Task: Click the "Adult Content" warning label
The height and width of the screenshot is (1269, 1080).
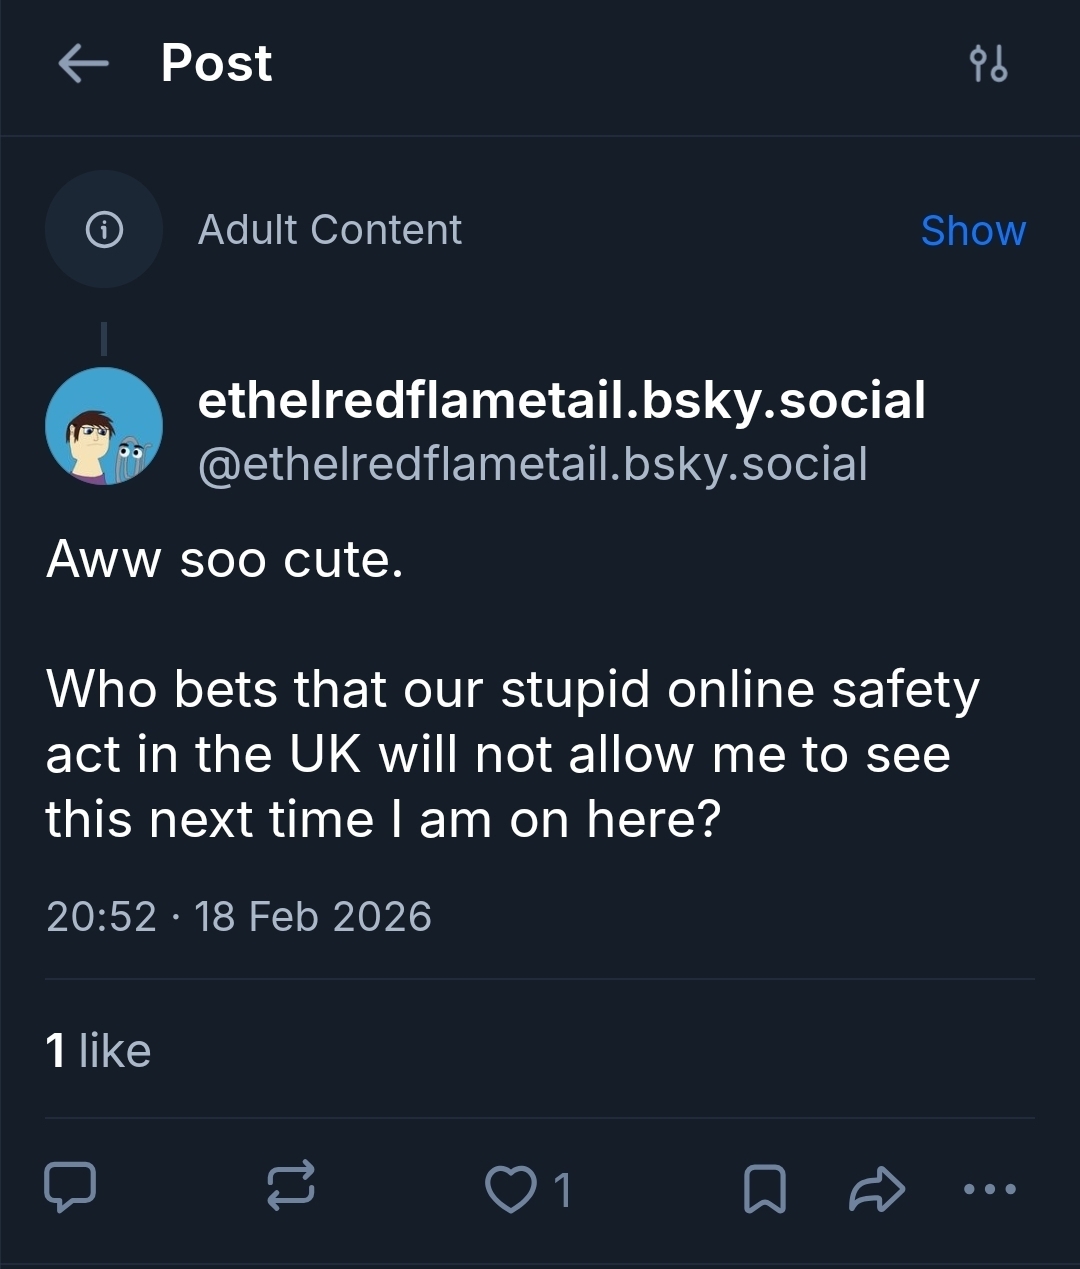Action: [329, 230]
